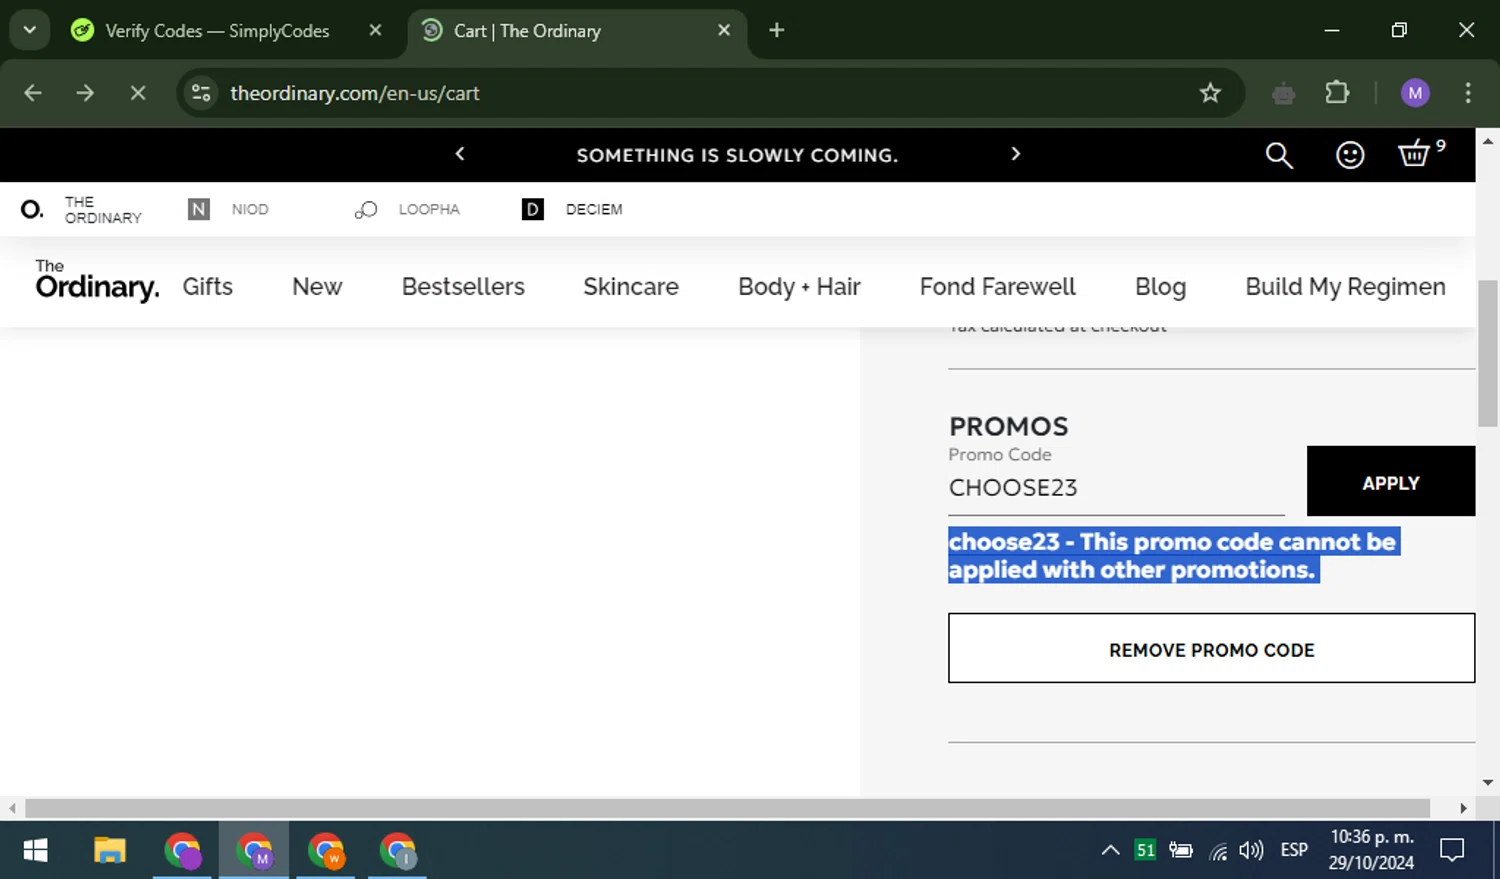
Task: Open File Explorer from the taskbar
Action: point(109,851)
